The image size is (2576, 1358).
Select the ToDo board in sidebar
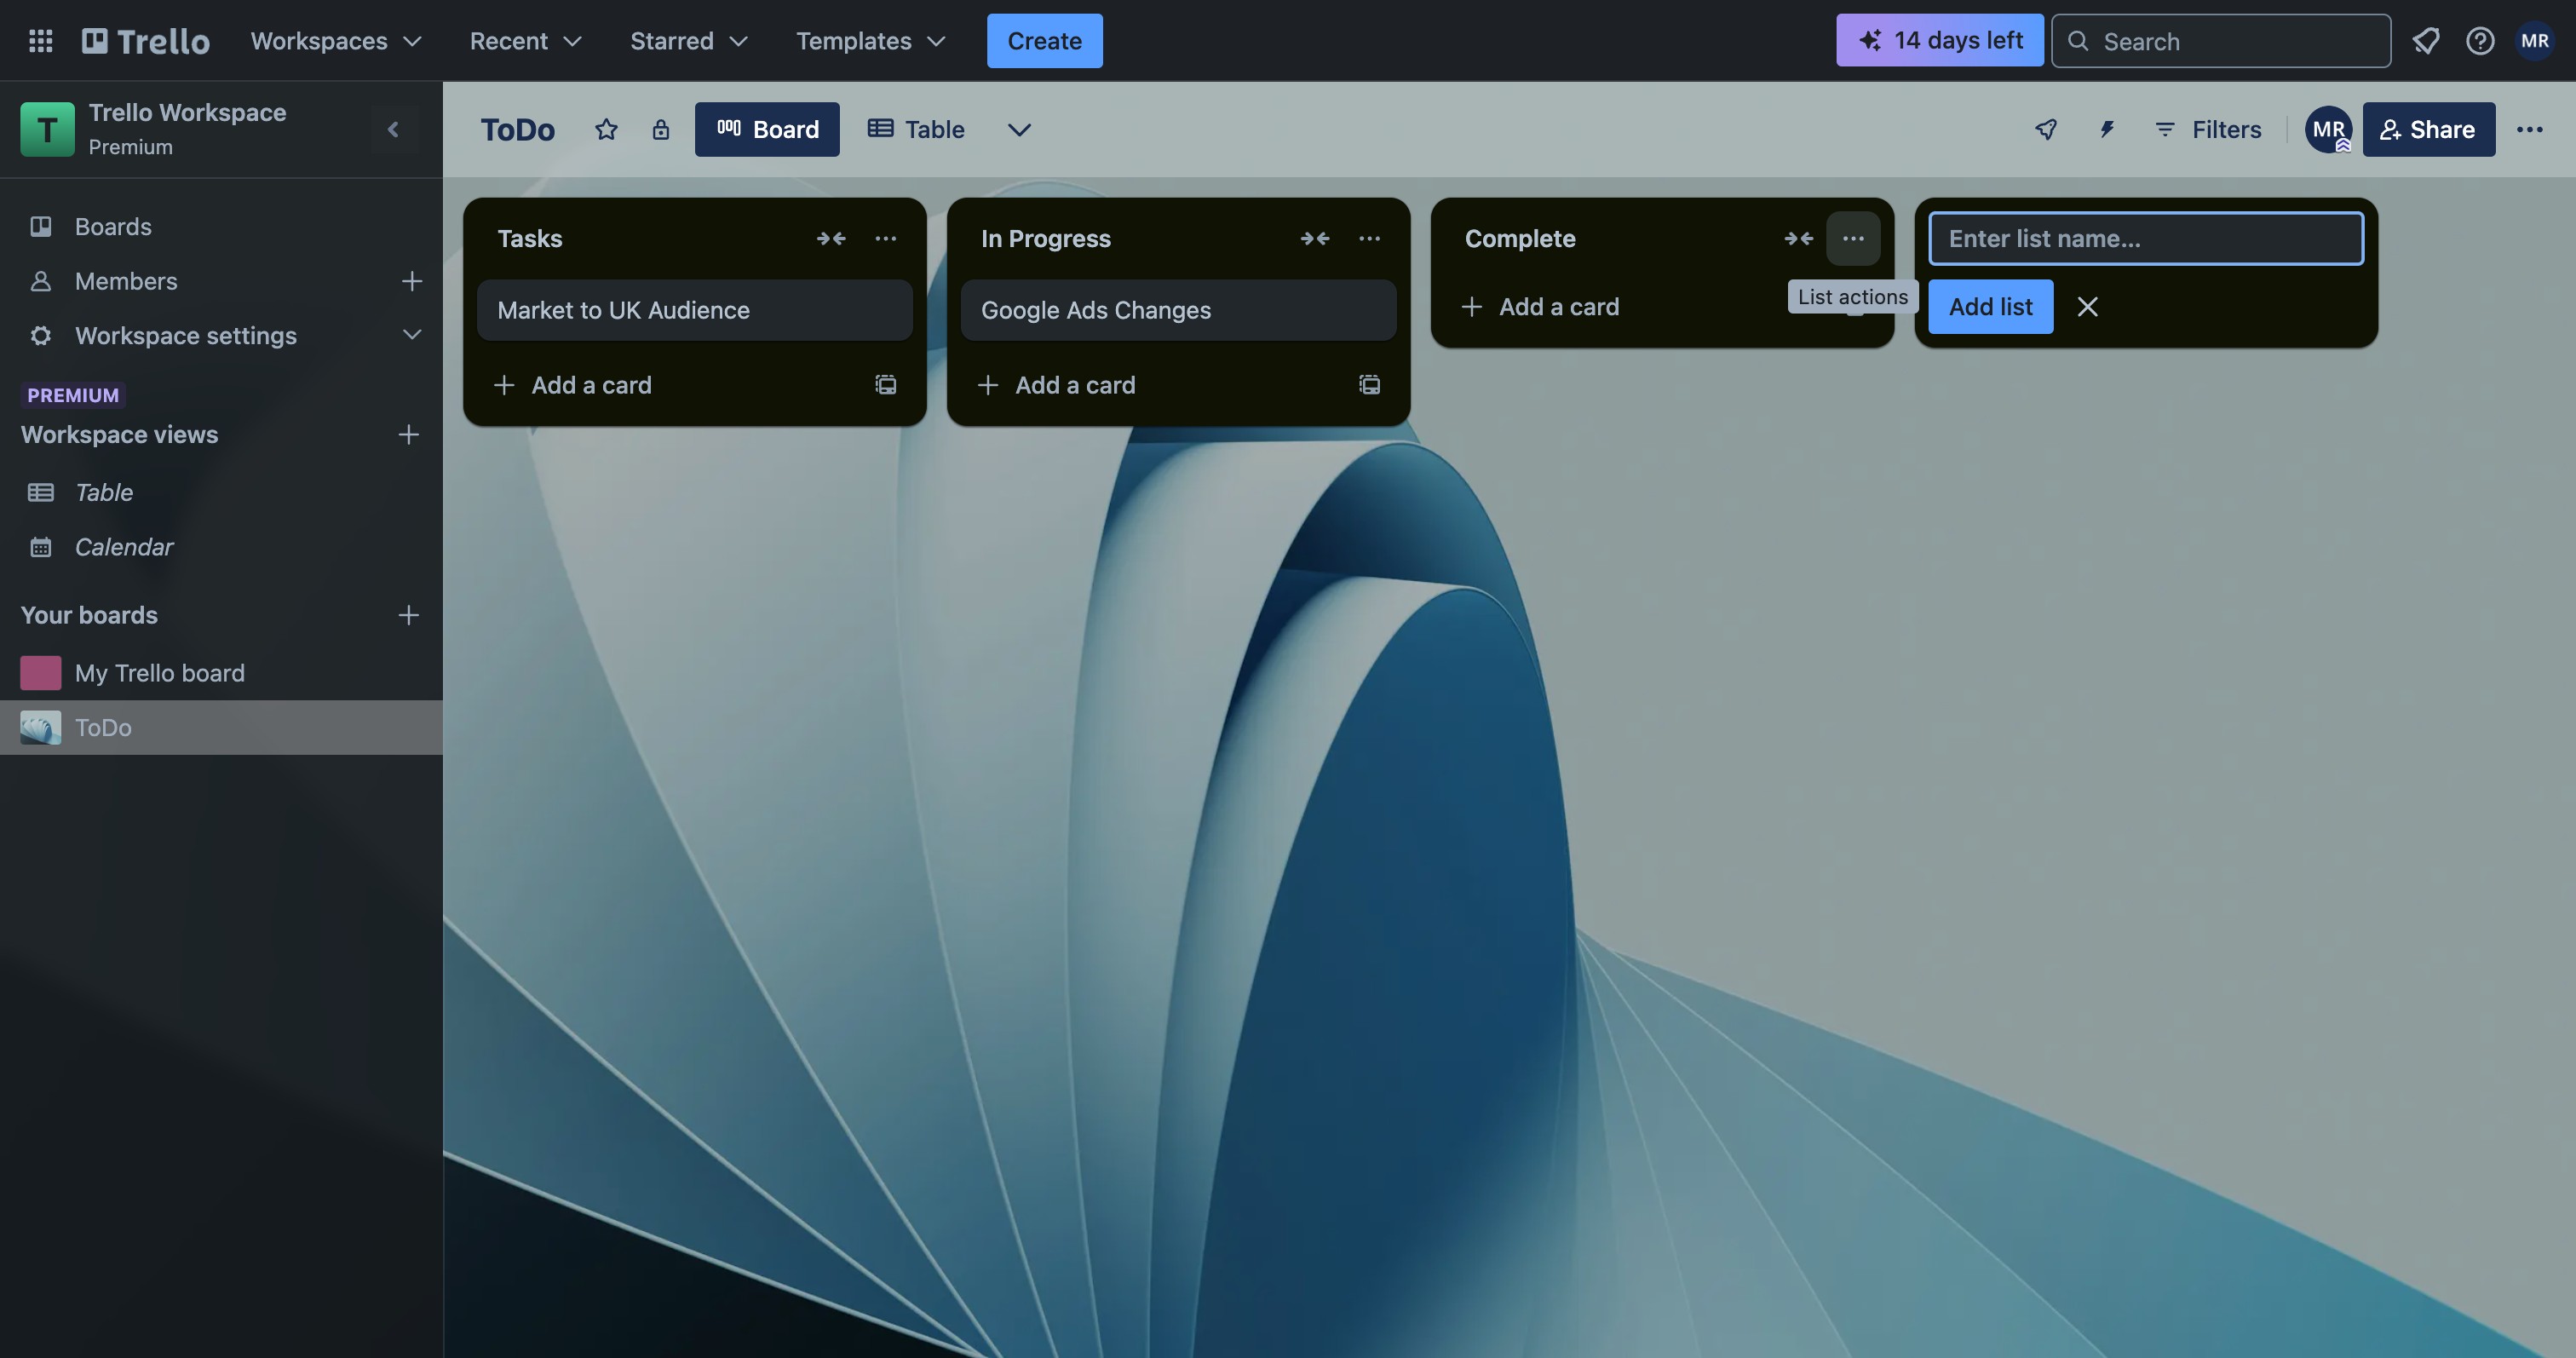pos(221,727)
